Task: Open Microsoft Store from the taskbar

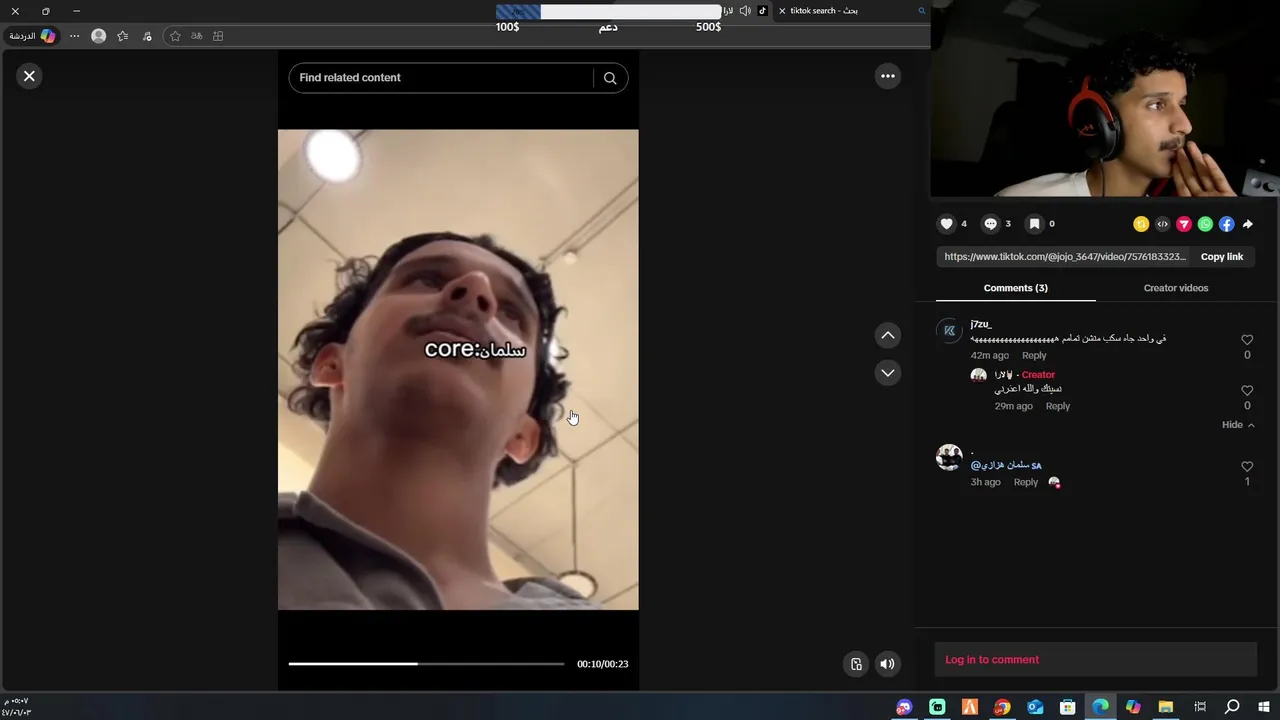Action: click(x=1067, y=707)
